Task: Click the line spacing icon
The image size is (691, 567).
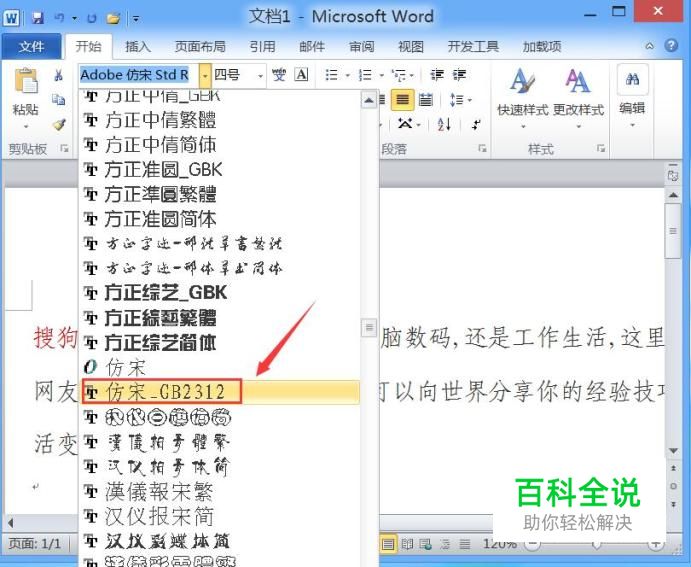Action: tap(457, 100)
